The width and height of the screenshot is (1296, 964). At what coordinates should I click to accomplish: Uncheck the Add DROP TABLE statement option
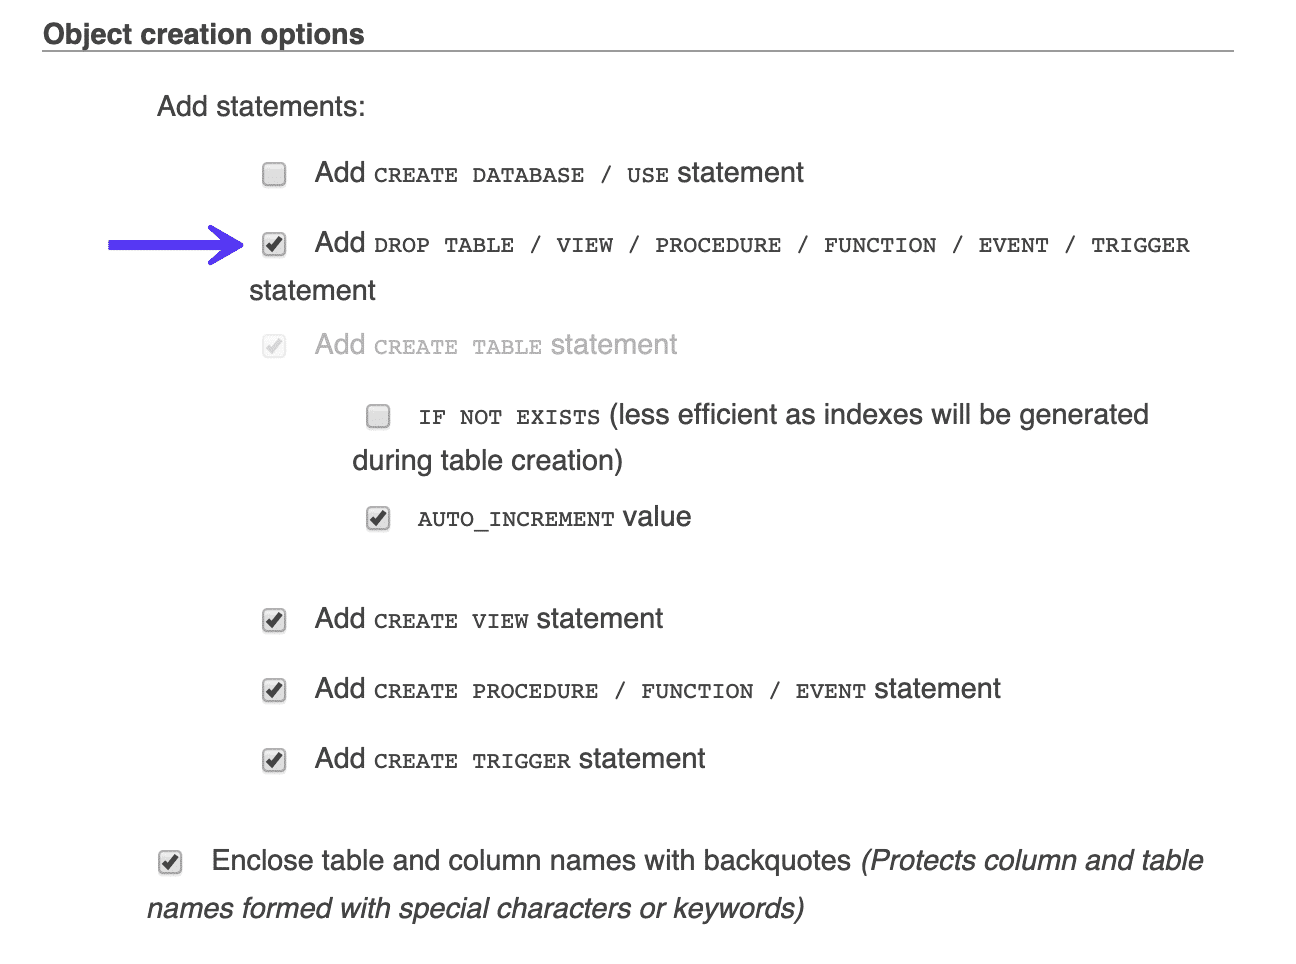click(273, 243)
